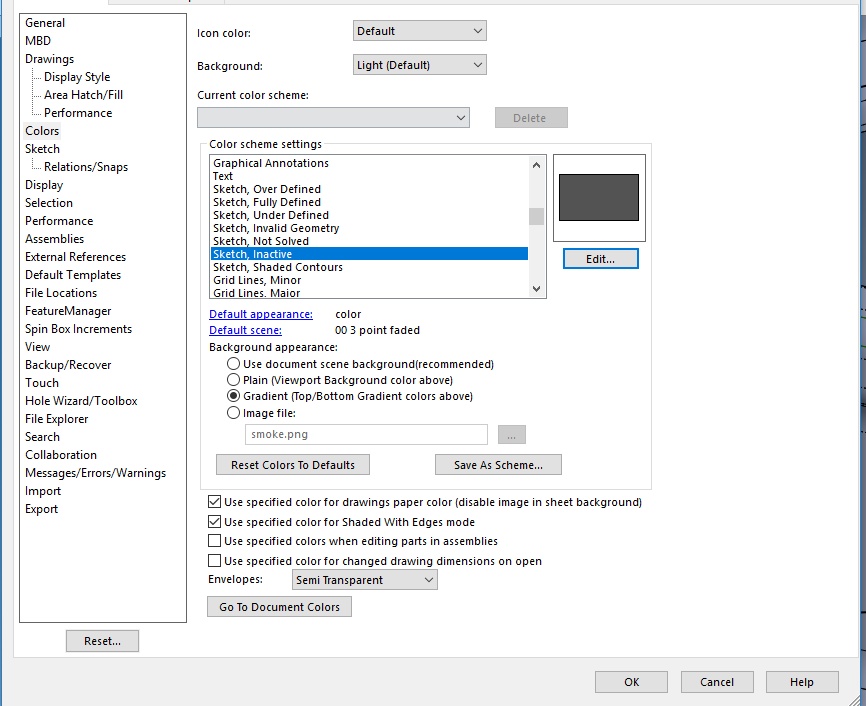Click the color list scroll down arrow
The height and width of the screenshot is (706, 866).
click(536, 288)
